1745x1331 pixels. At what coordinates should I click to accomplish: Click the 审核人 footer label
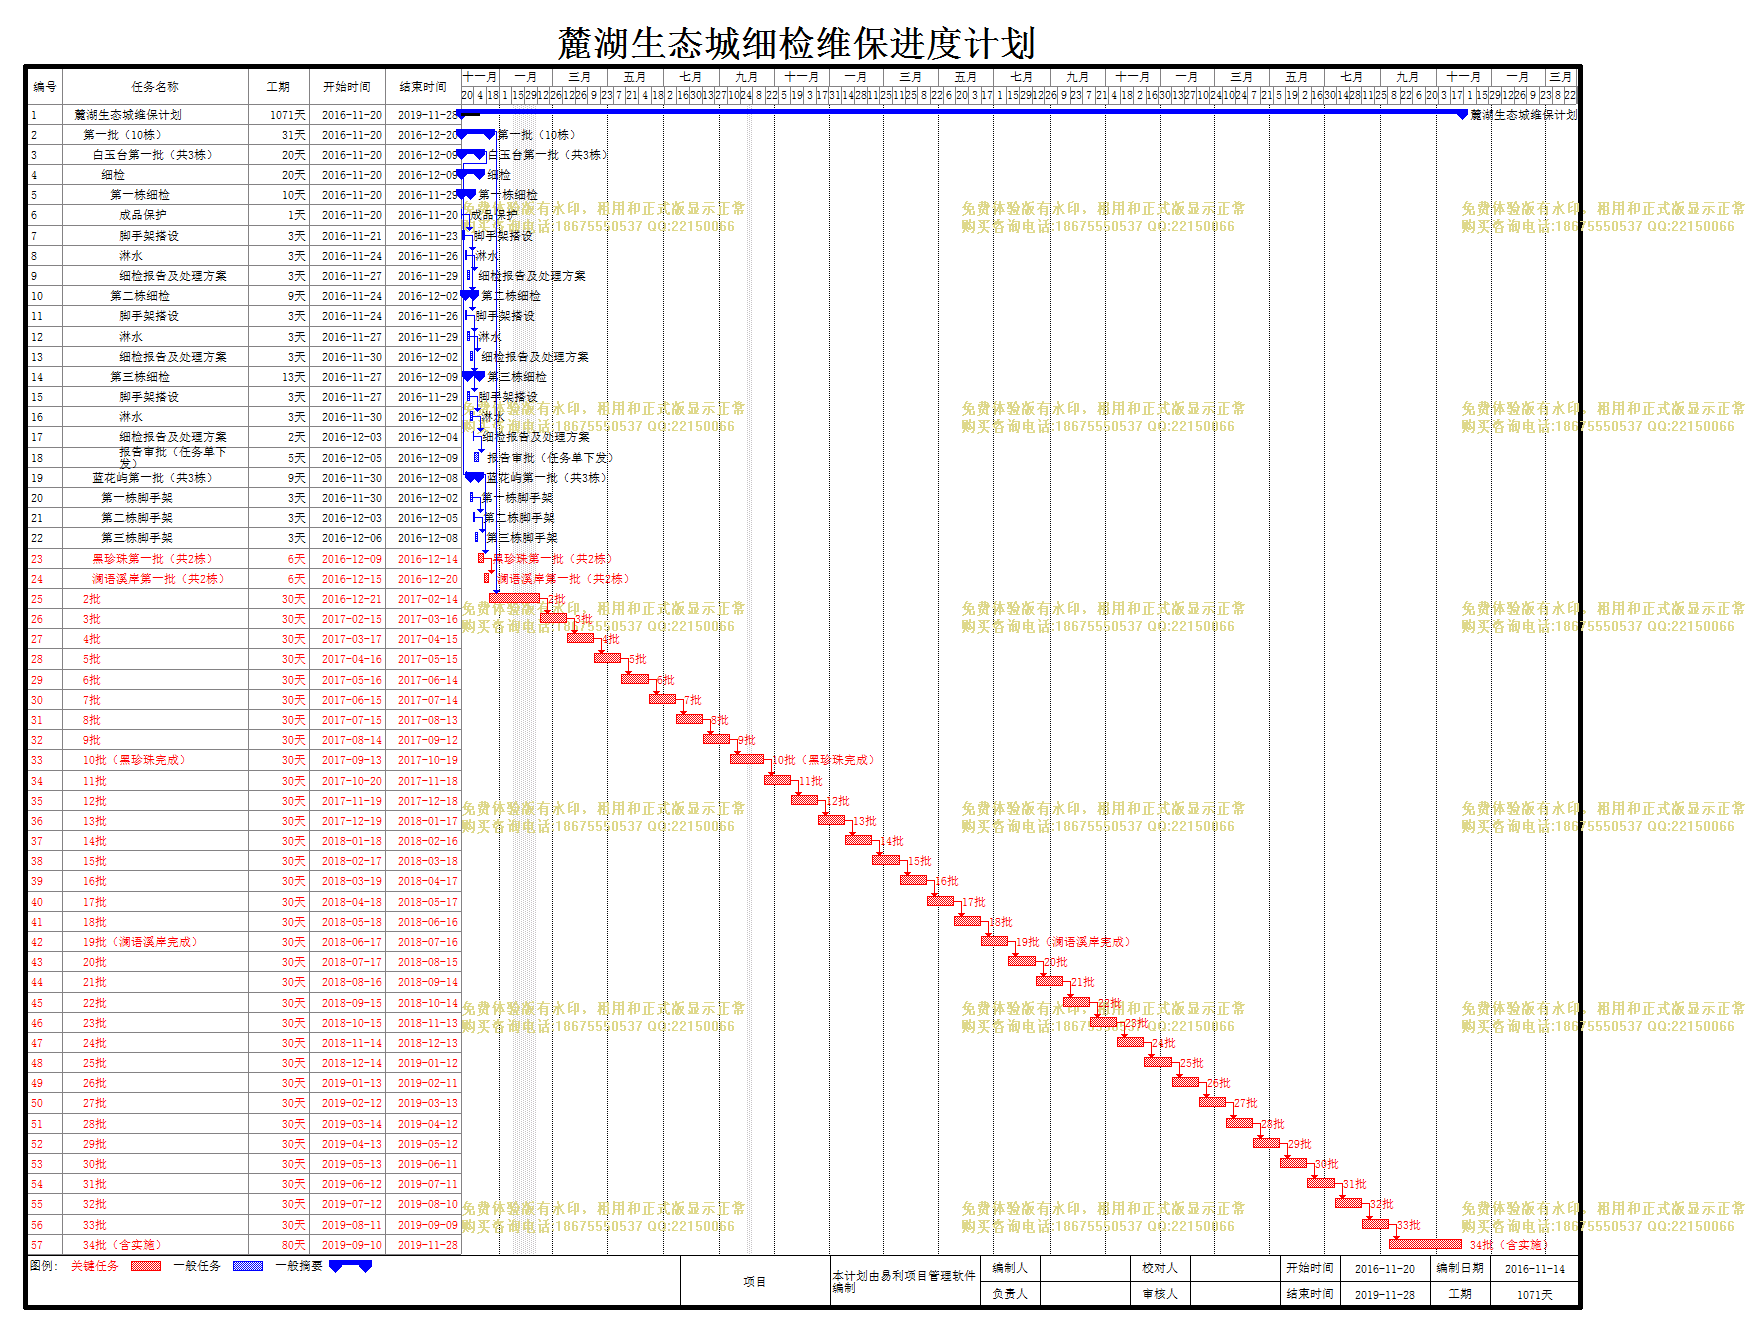click(x=1160, y=1294)
